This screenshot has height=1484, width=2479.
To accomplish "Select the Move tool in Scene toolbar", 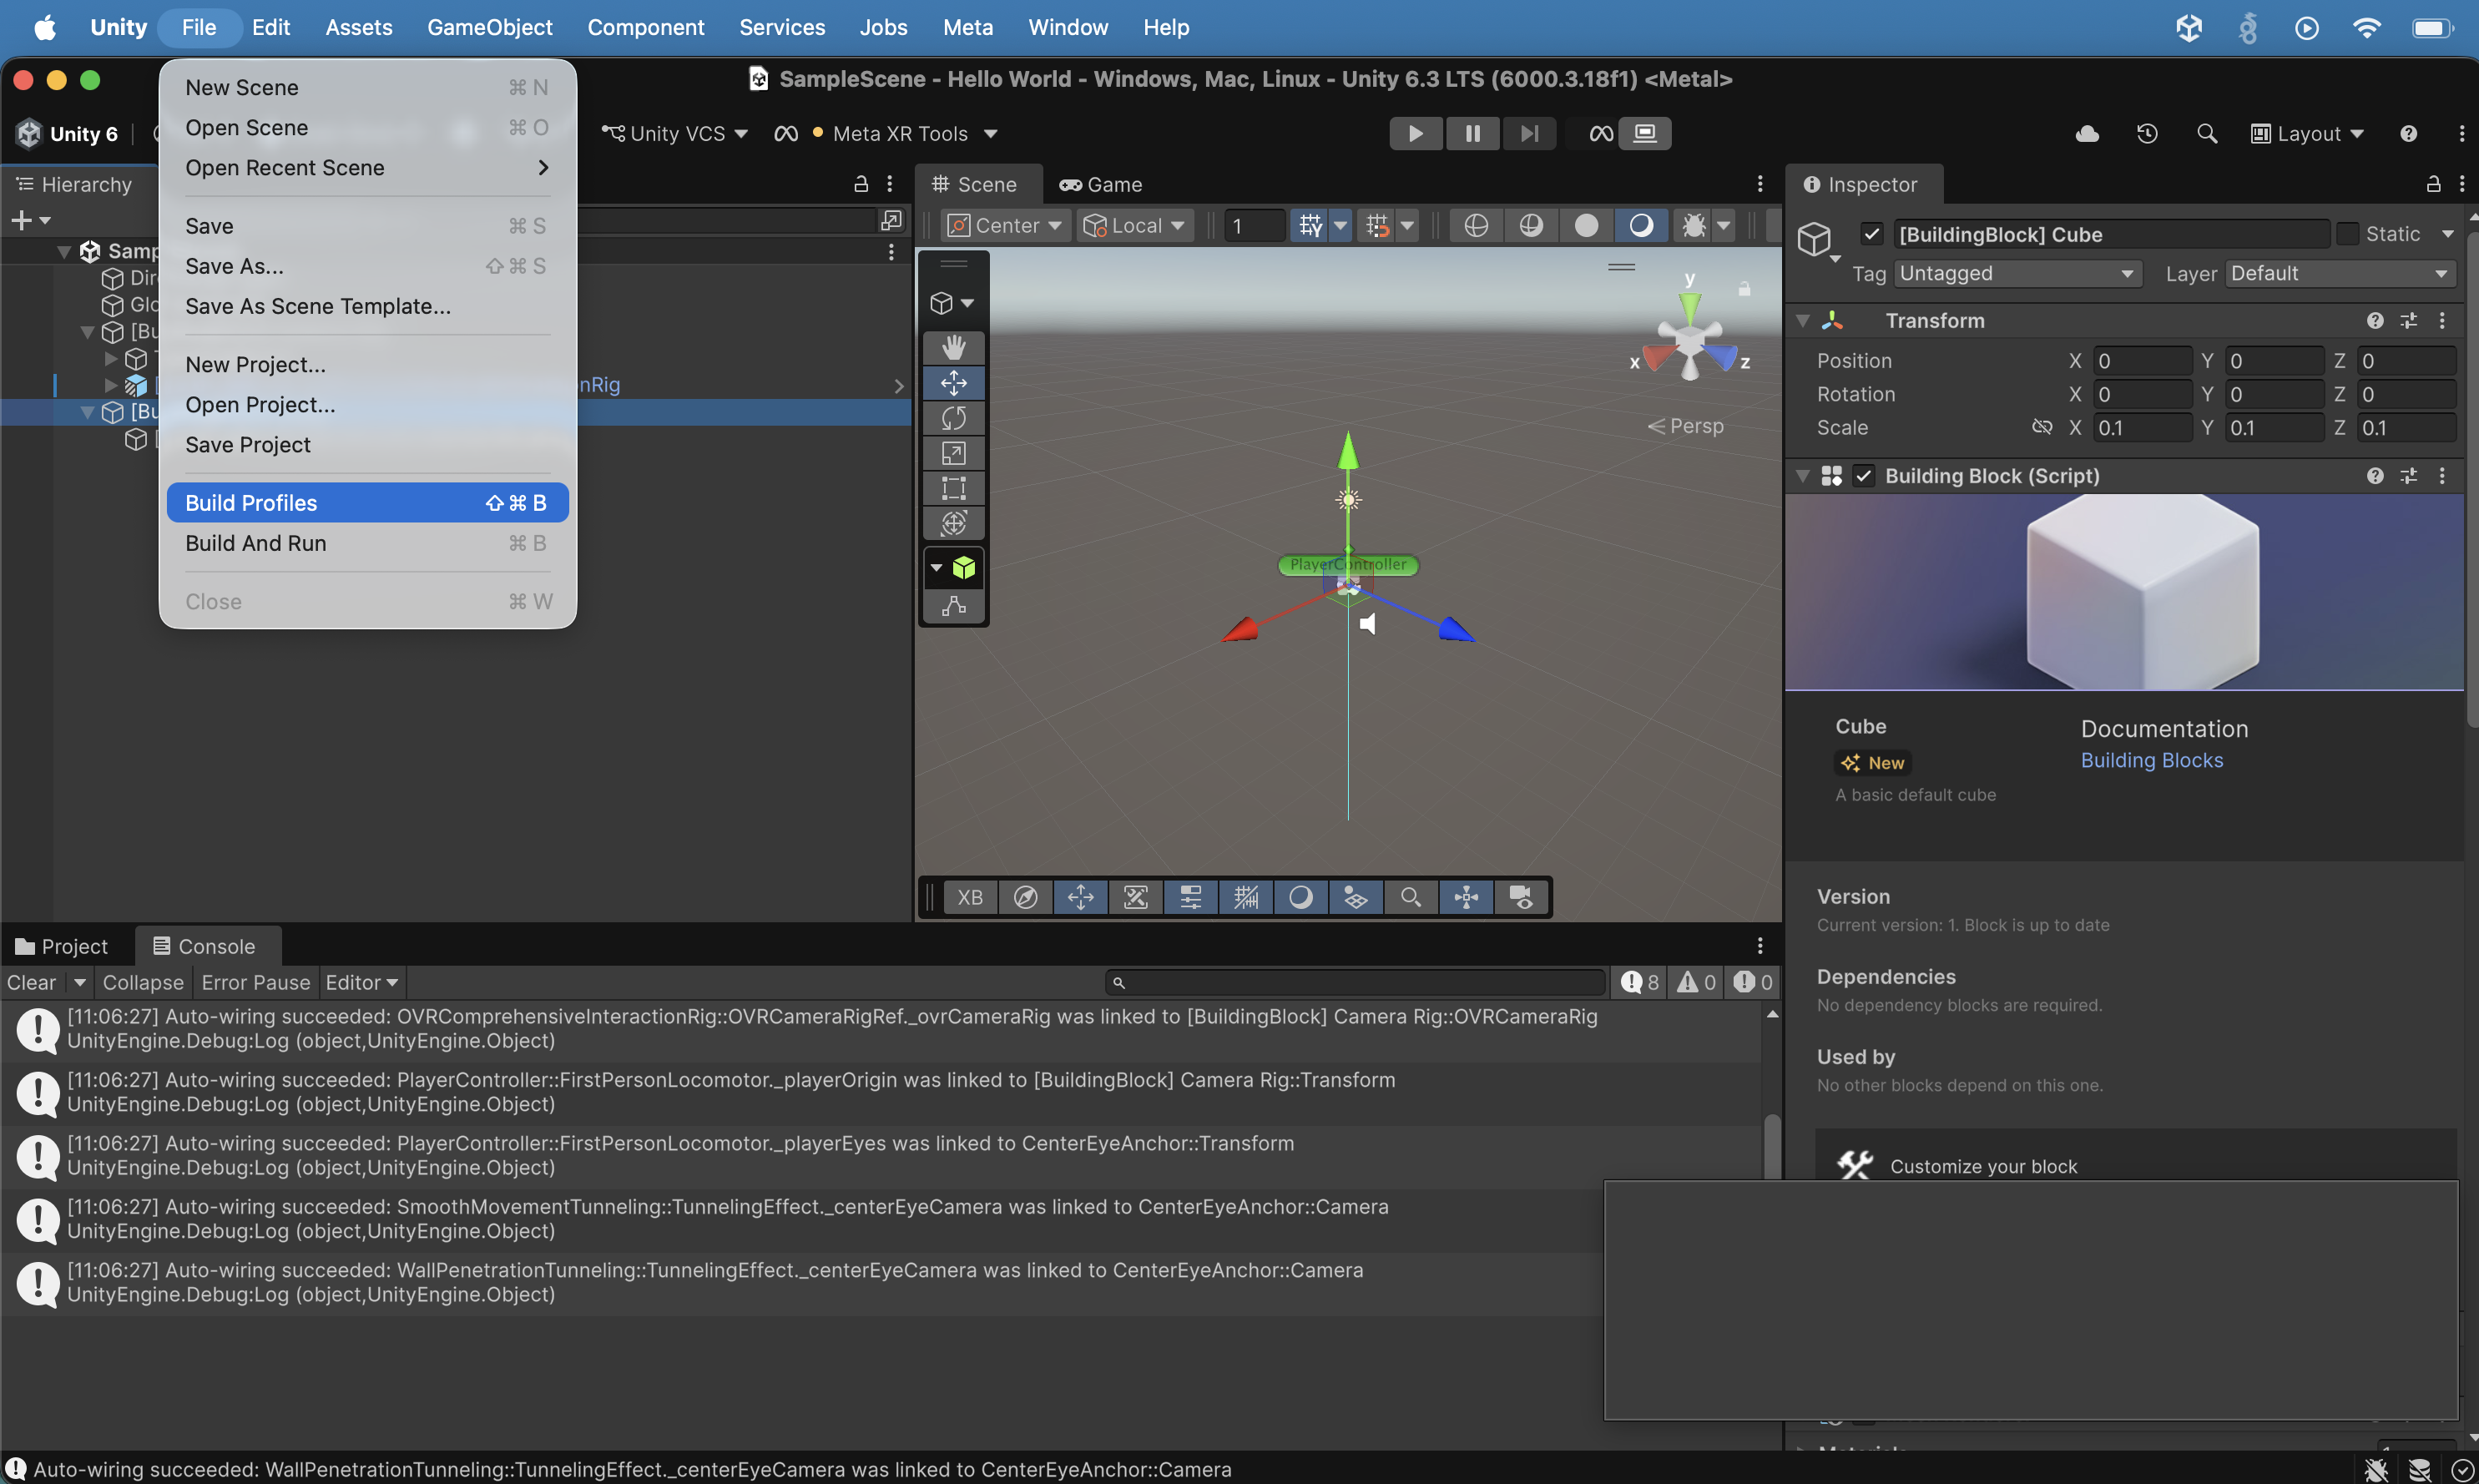I will click(x=953, y=382).
